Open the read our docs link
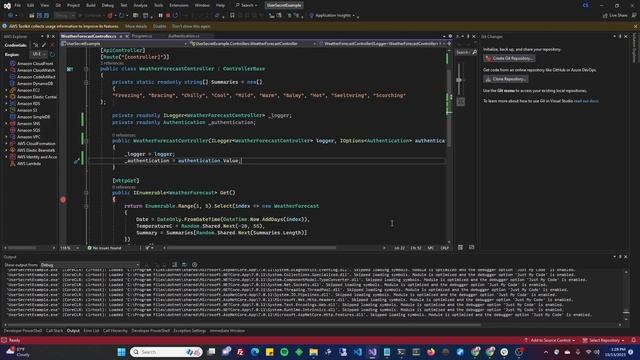Screen dimensions: 640x360 [x=586, y=101]
